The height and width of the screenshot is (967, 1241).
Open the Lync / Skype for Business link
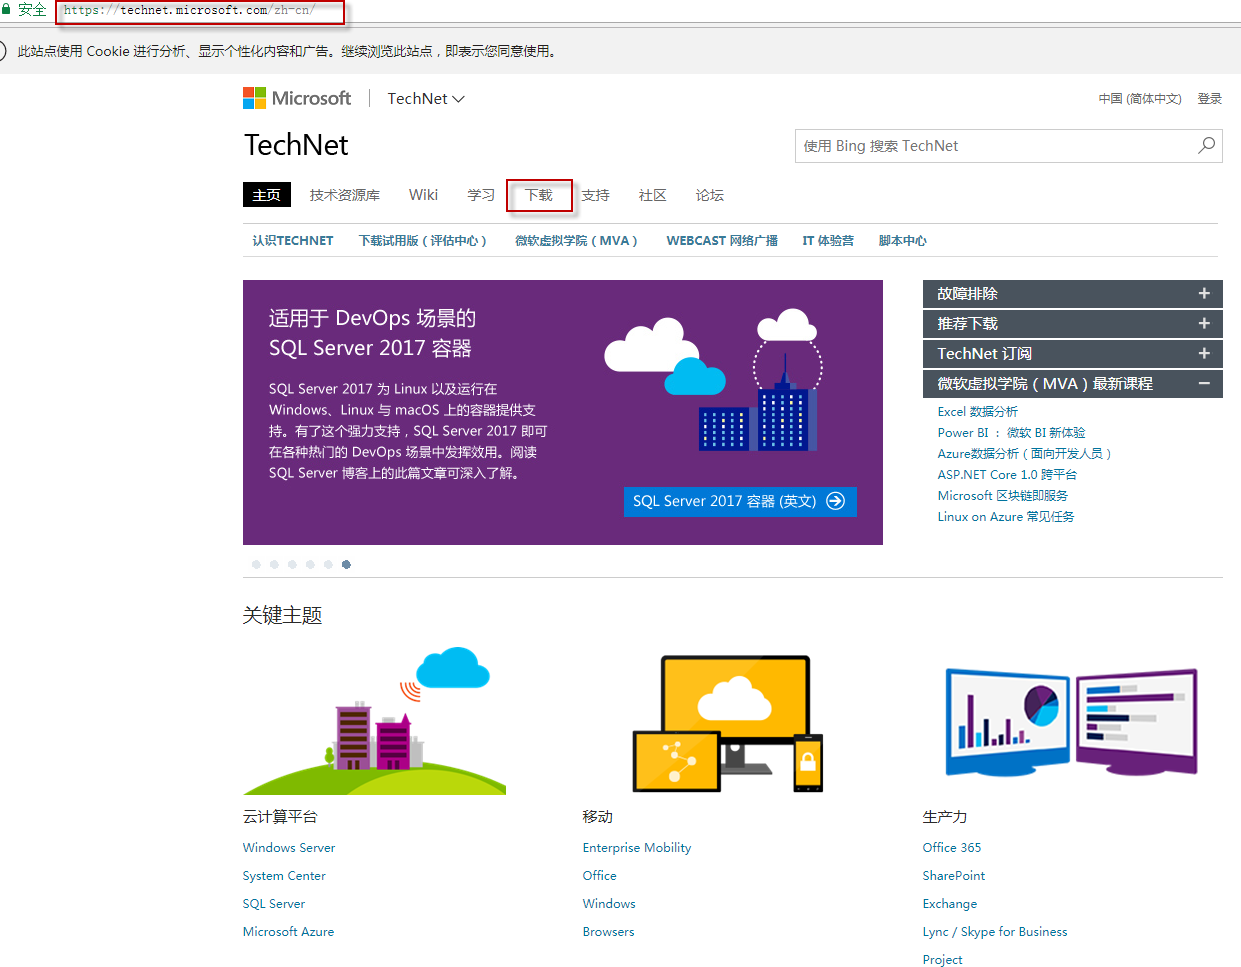coord(995,932)
